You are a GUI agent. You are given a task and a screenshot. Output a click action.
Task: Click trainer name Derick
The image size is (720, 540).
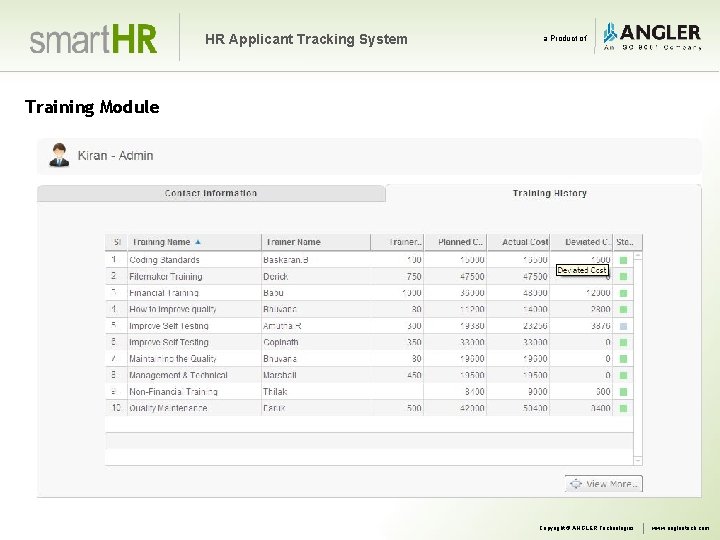[276, 276]
